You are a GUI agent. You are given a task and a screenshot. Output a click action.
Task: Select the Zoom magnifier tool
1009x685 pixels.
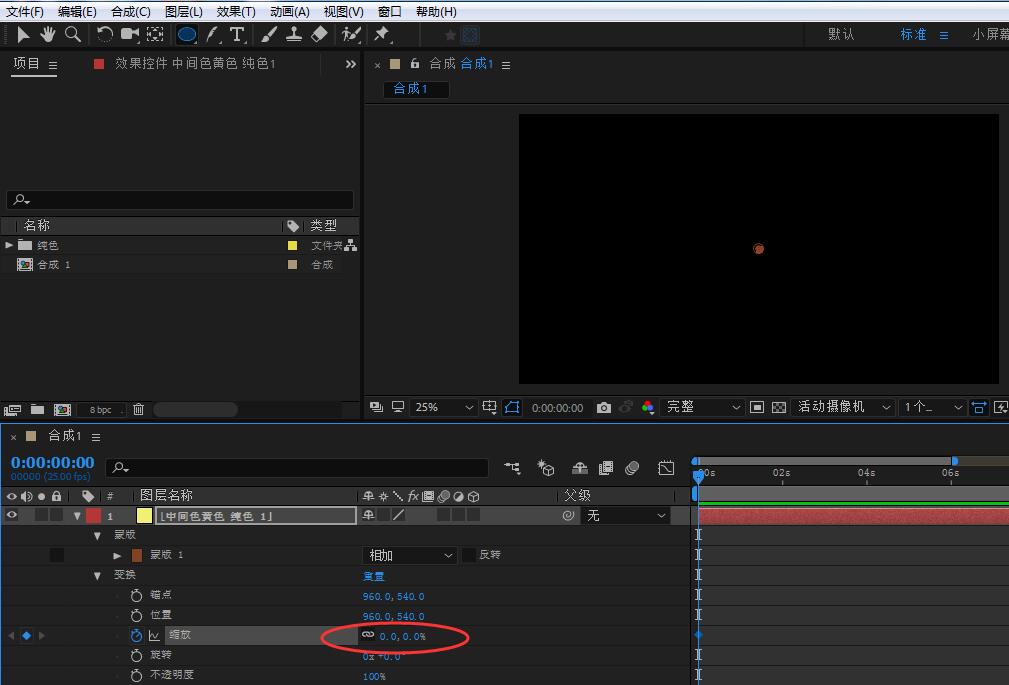[x=72, y=34]
